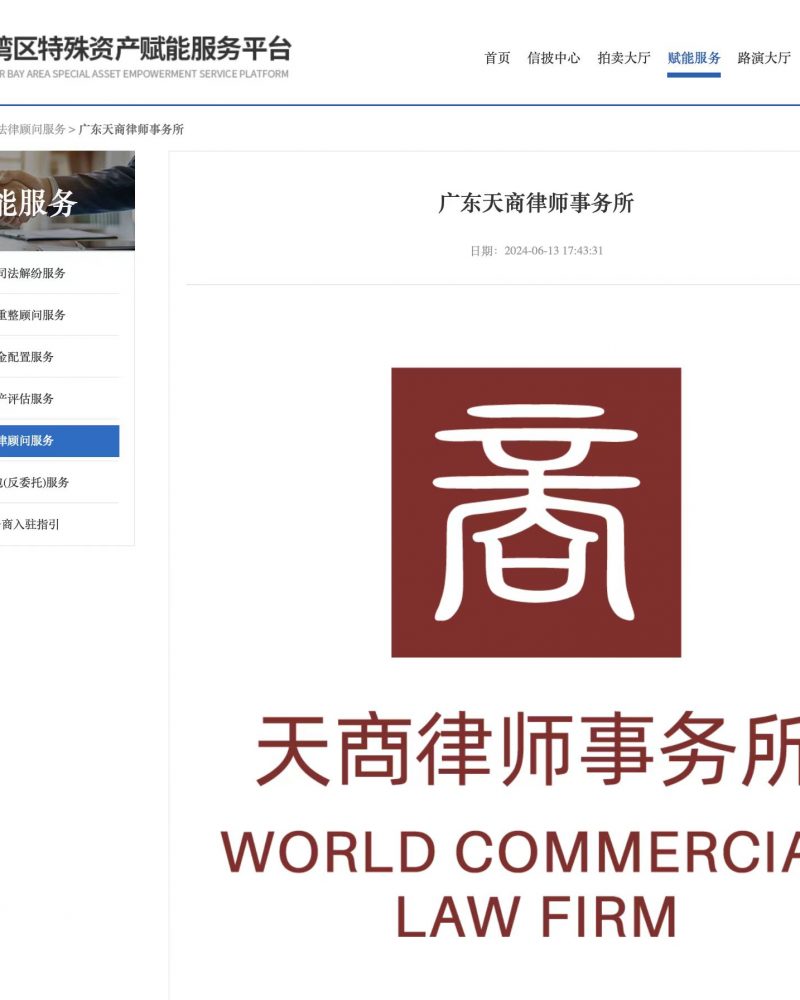Click the 广东天商律师事务所 breadcrumb text
Image resolution: width=800 pixels, height=1000 pixels.
point(131,129)
